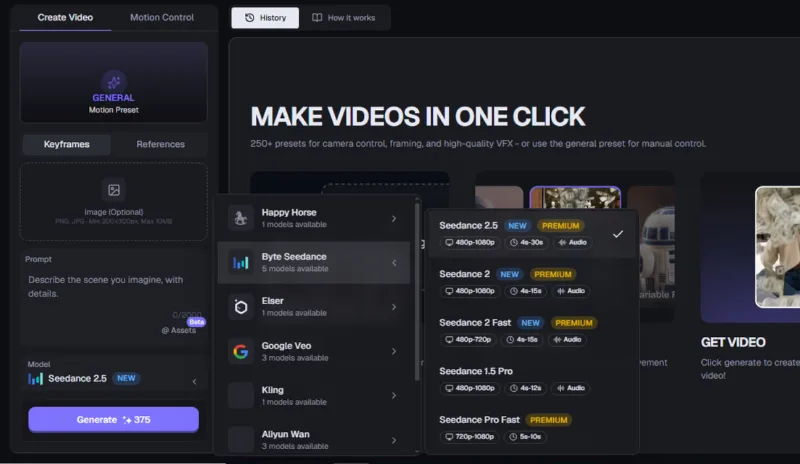
Task: Click the Seedance 2.5 480p-1080p resolution tag
Action: coord(469,242)
